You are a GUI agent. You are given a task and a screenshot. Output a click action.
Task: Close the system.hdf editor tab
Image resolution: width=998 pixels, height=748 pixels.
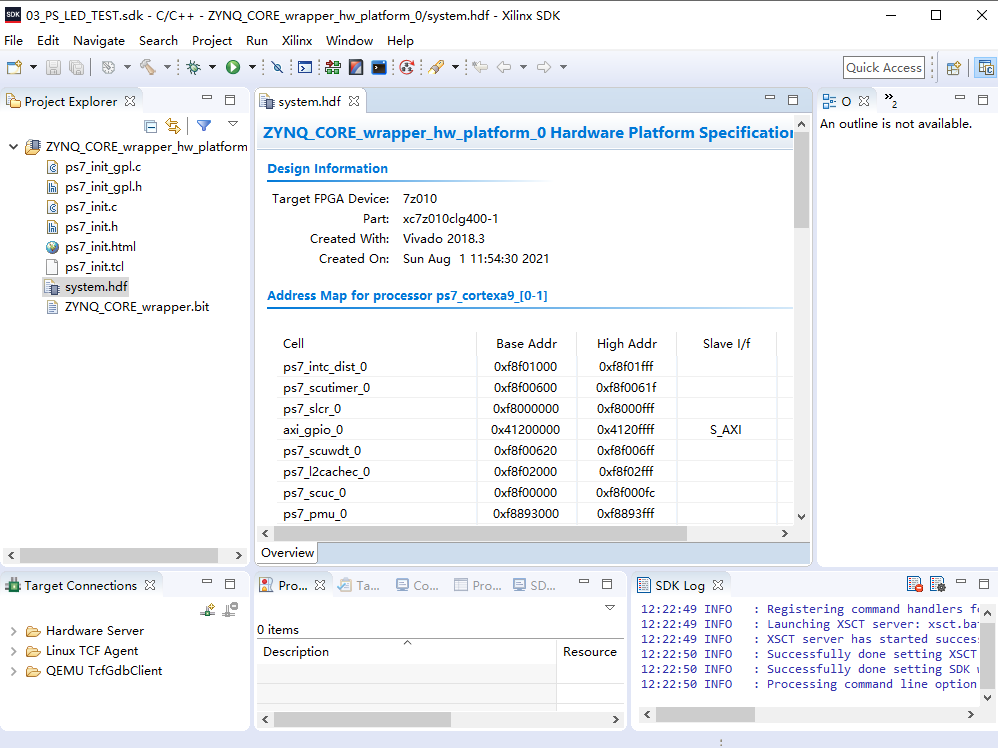pos(355,101)
